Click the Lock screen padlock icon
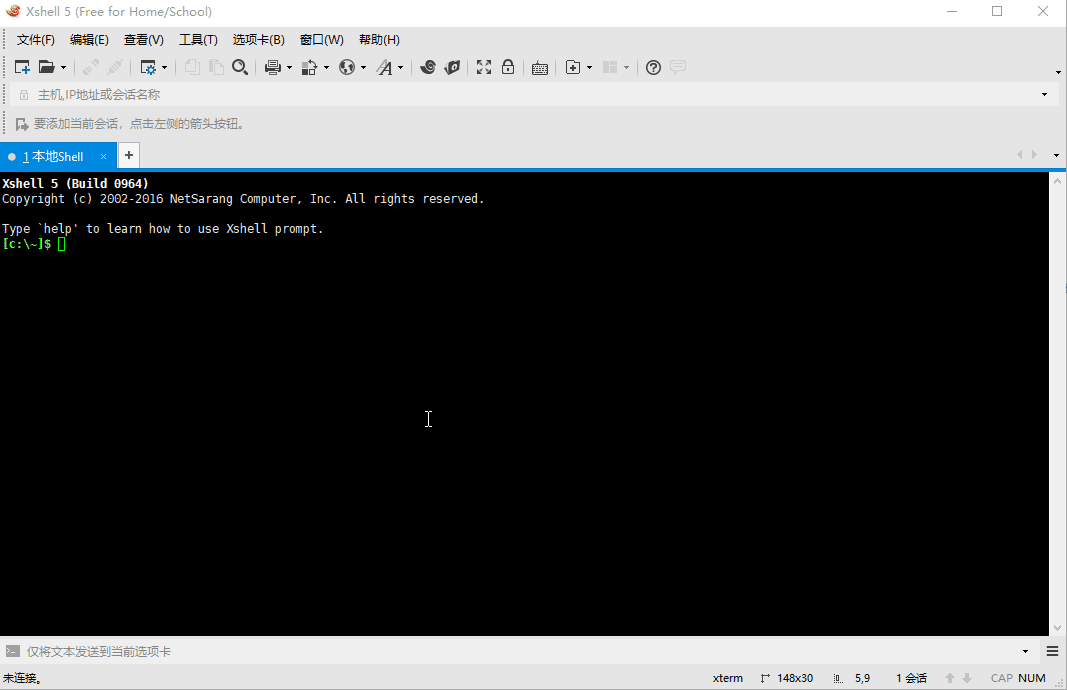The image size is (1067, 690). click(x=508, y=67)
